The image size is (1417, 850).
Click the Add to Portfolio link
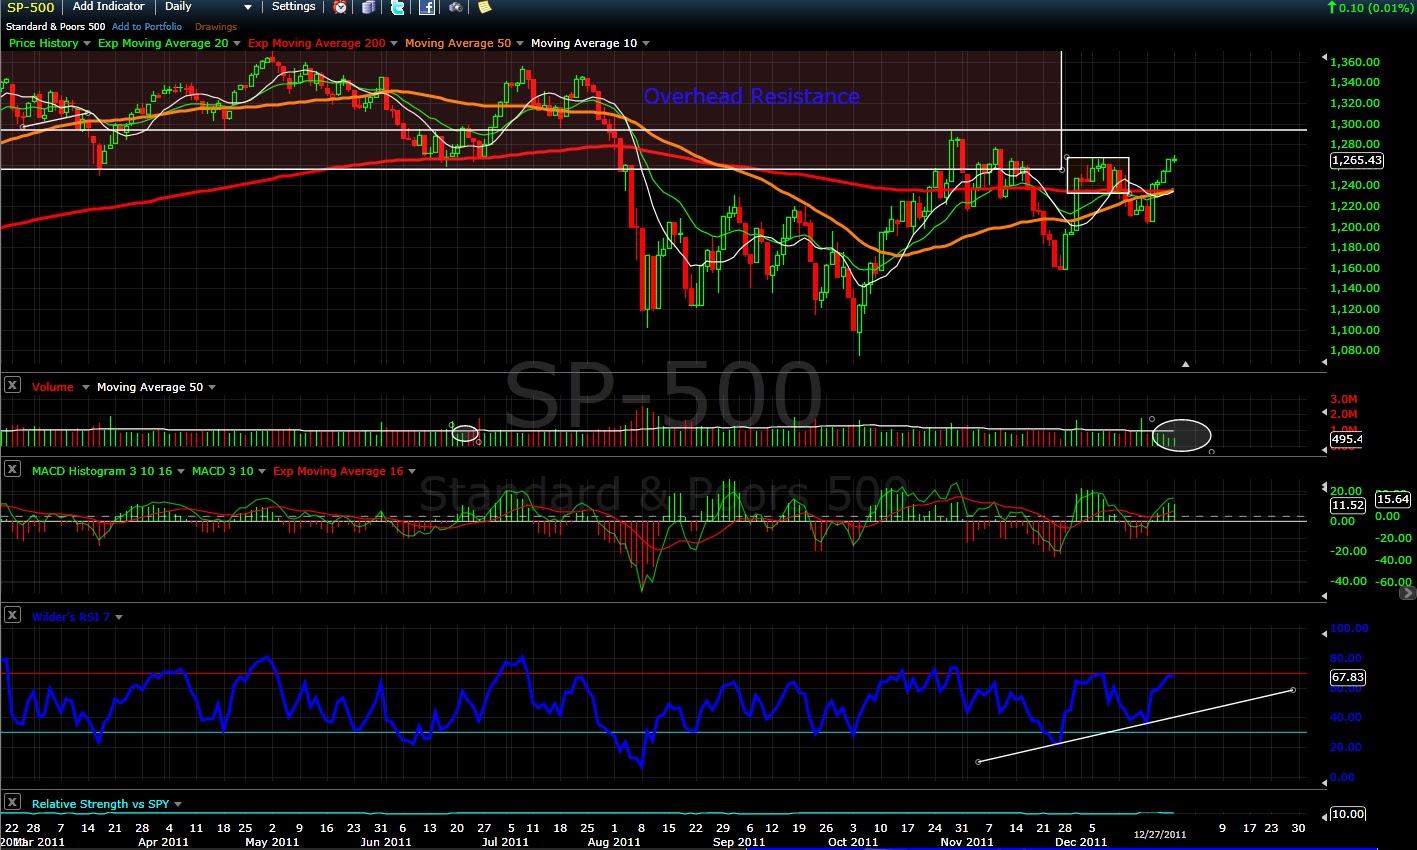click(x=147, y=27)
